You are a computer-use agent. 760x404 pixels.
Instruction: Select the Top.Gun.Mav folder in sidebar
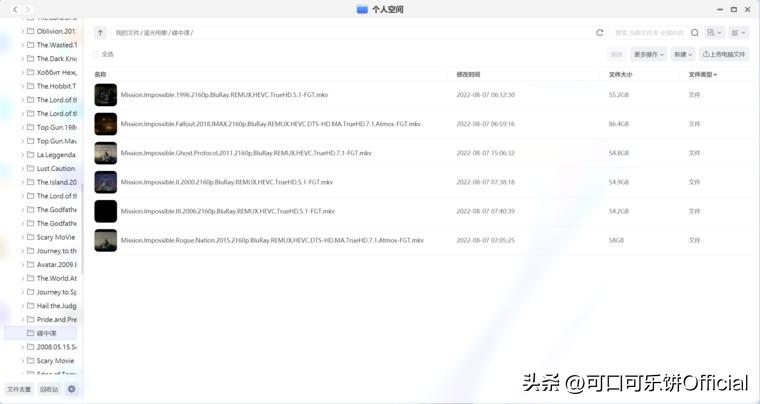click(x=56, y=141)
